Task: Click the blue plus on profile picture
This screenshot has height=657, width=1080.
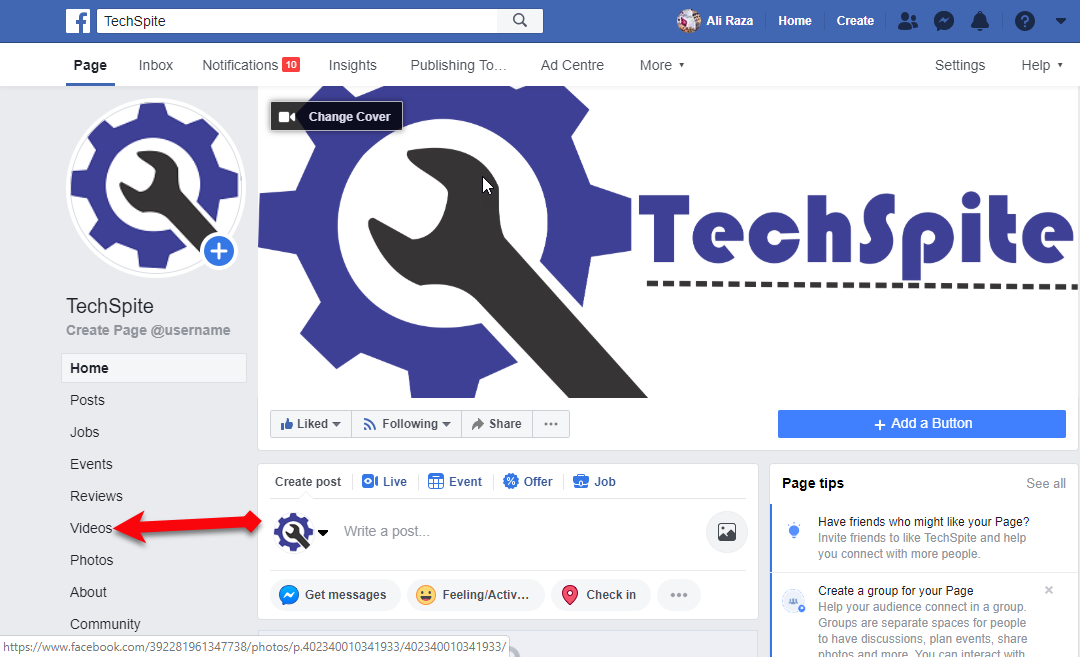Action: [x=219, y=251]
